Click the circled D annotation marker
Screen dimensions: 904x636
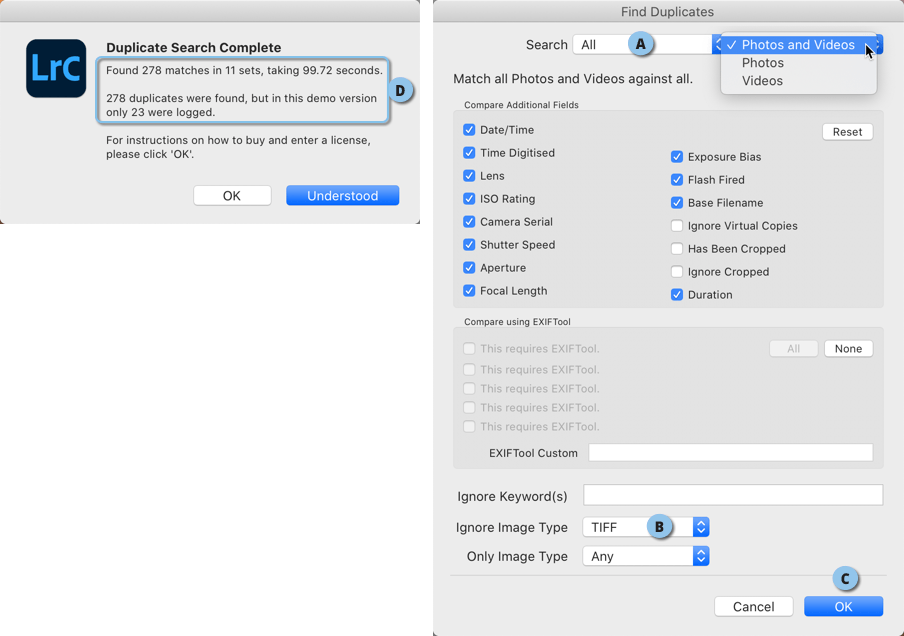[x=401, y=91]
